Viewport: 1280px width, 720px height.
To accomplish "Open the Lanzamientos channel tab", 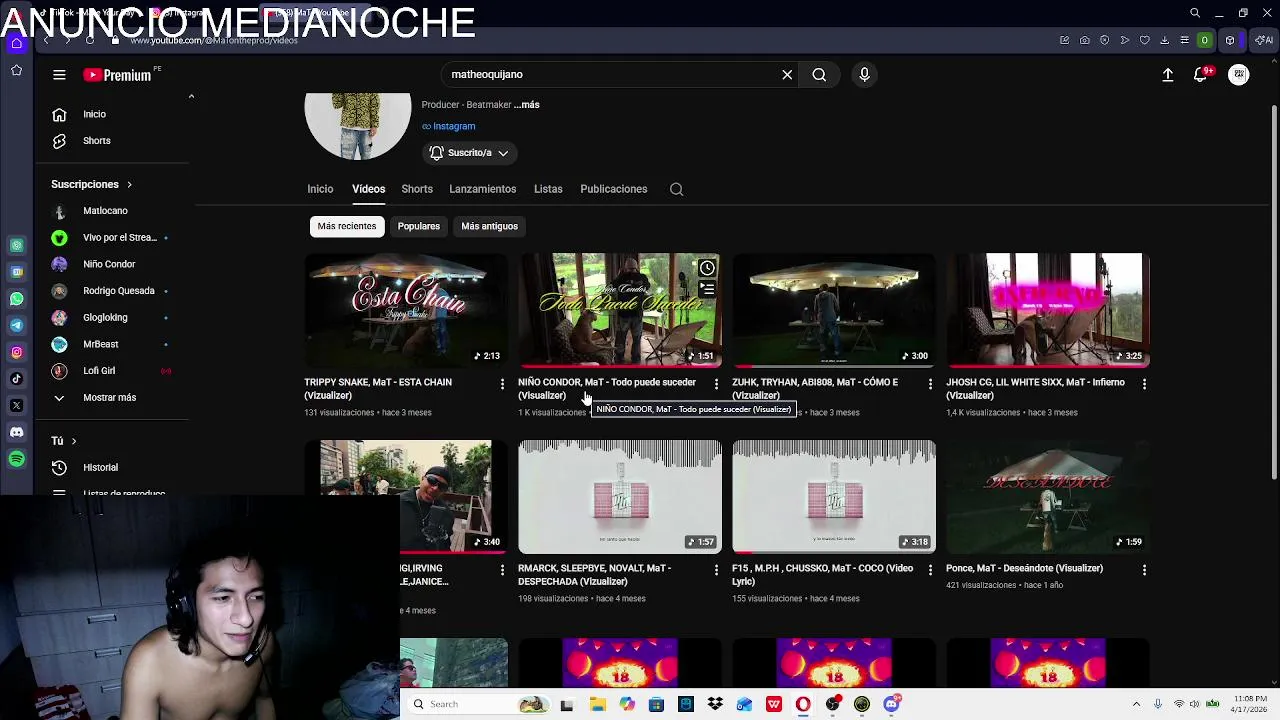I will pyautogui.click(x=482, y=189).
